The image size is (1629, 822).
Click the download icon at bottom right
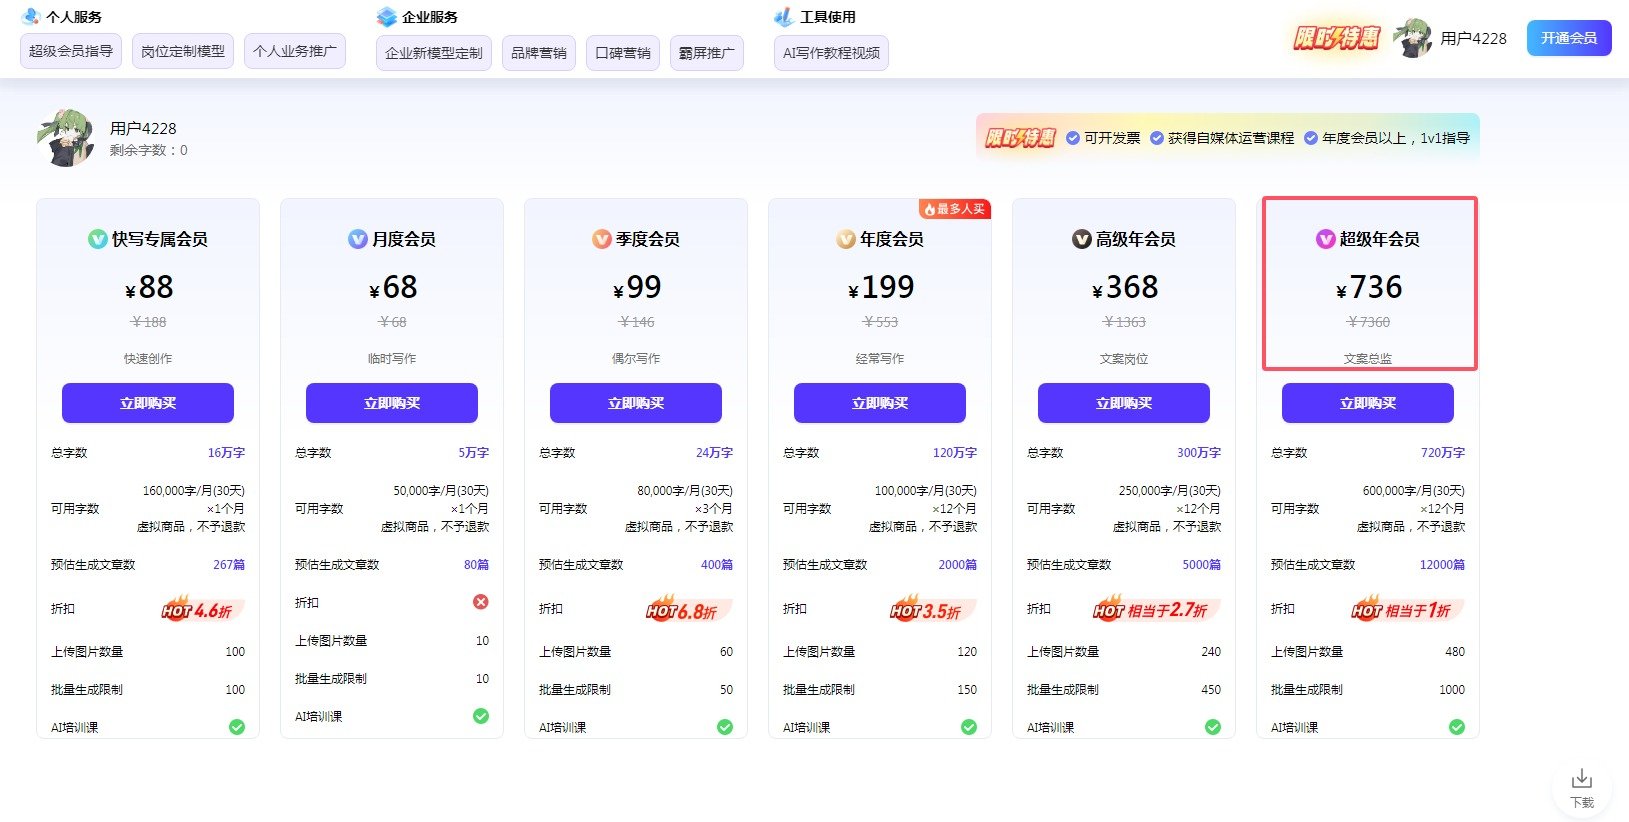(x=1581, y=779)
